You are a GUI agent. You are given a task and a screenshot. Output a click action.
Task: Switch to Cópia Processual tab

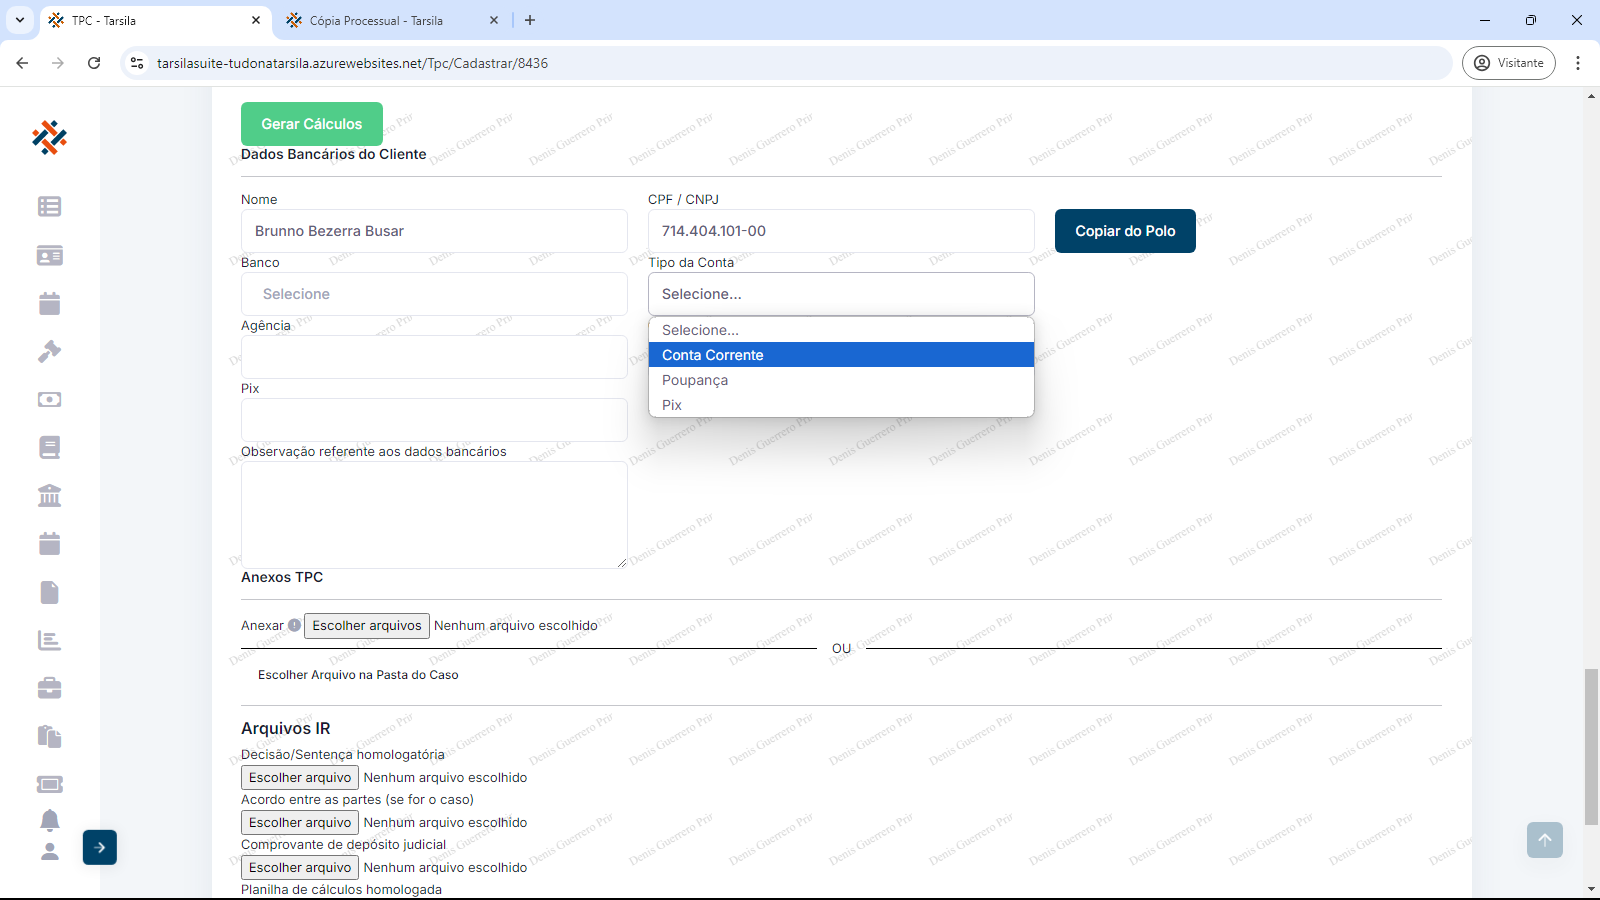[x=376, y=20]
